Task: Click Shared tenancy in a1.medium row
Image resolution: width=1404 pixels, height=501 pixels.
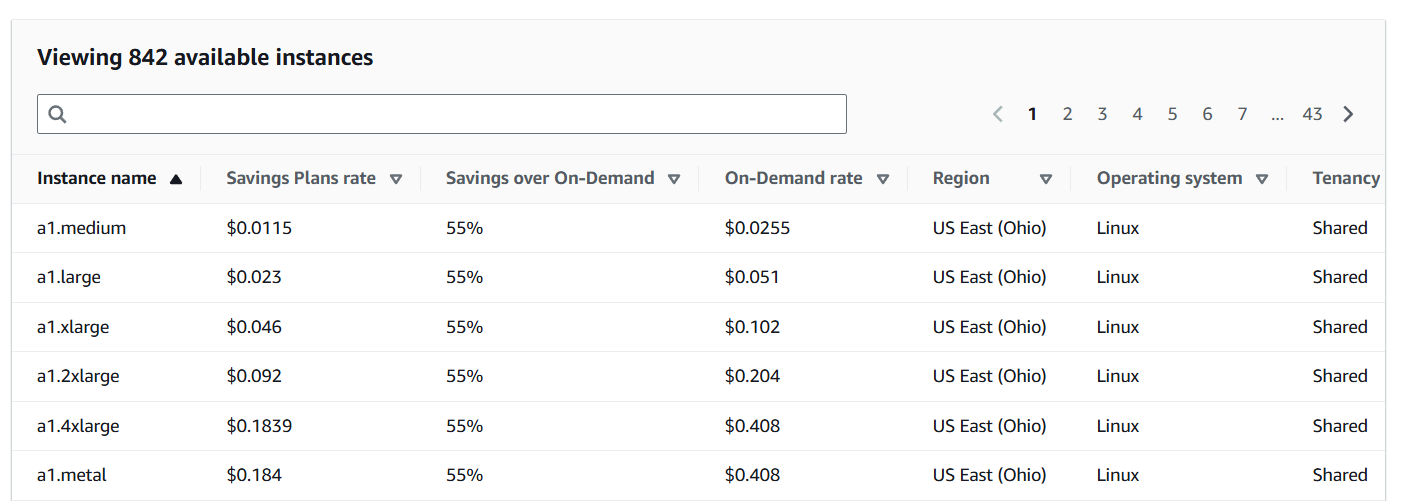Action: coord(1340,228)
